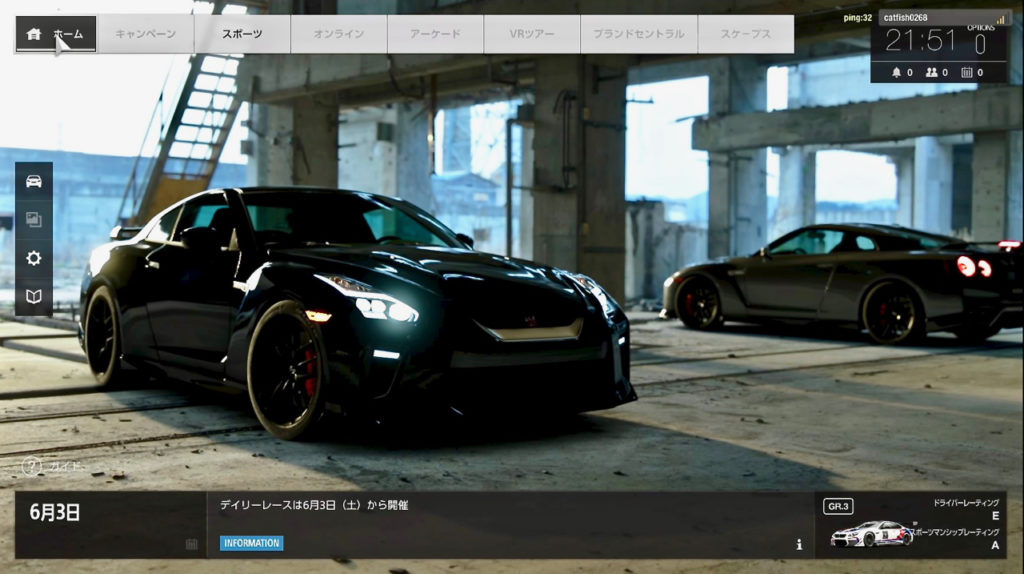Screen dimensions: 1024x574
Task: Select the キャンペーン tab
Action: 146,34
